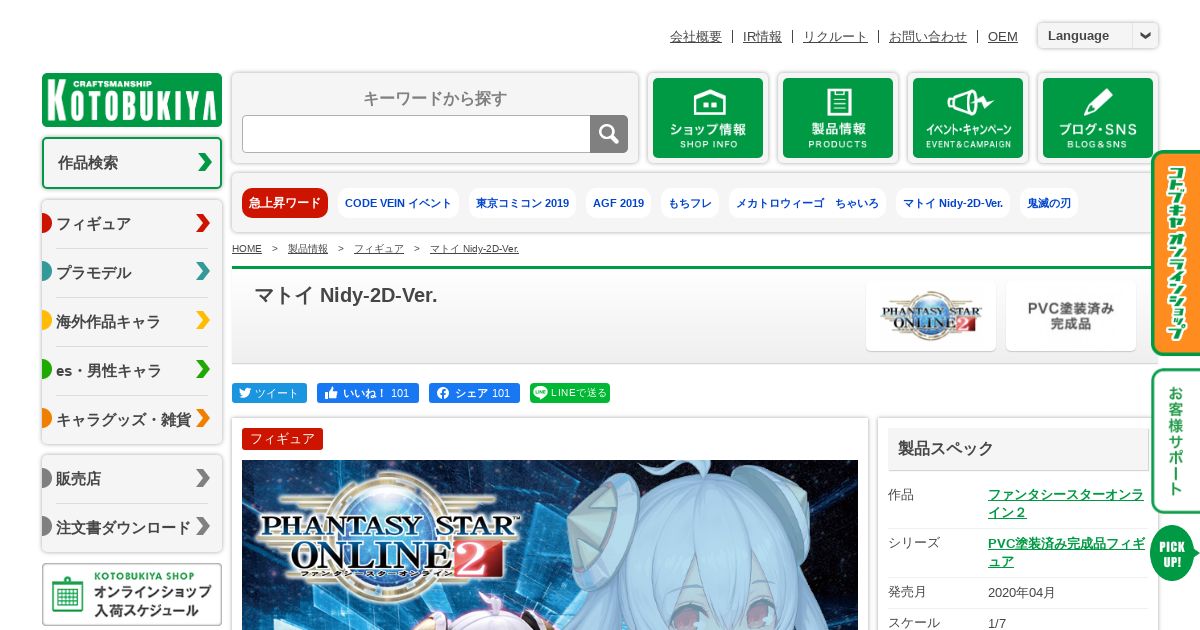This screenshot has width=1200, height=630.
Task: Send page via LINEで送る button
Action: point(570,393)
